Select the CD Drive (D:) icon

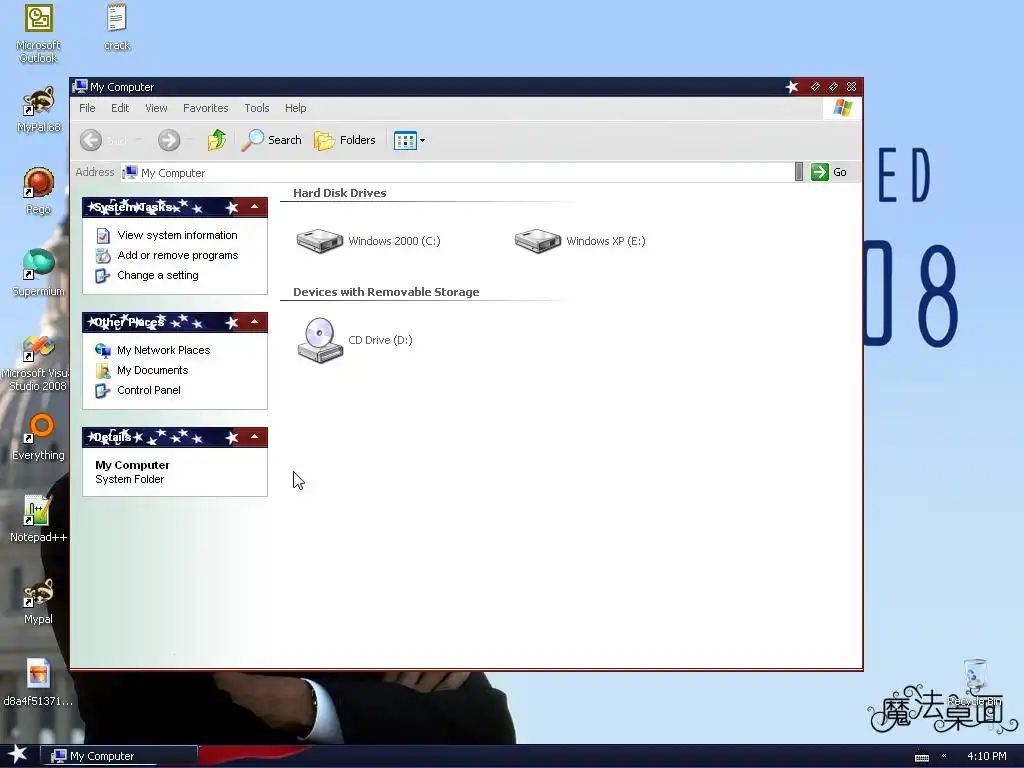(319, 340)
